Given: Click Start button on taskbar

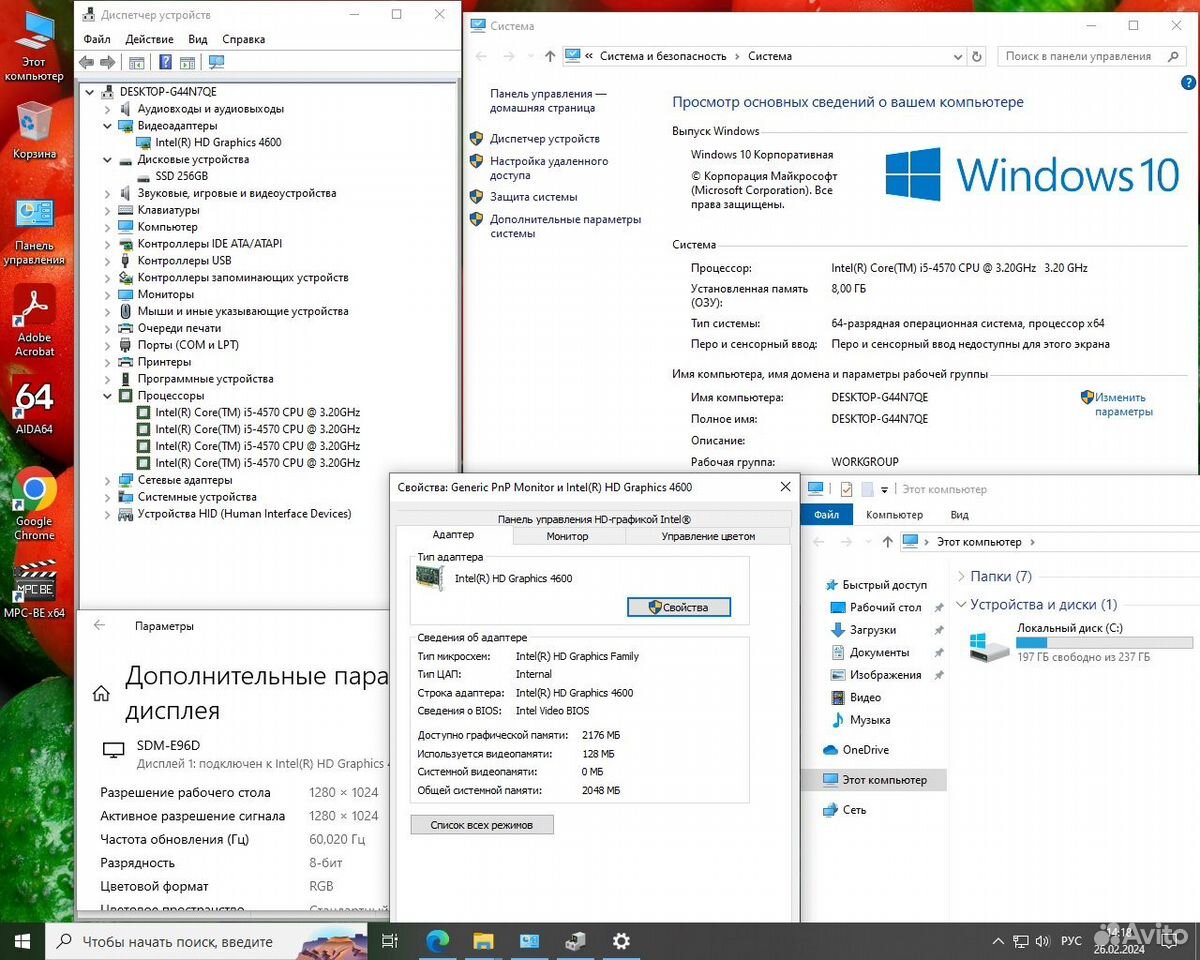Looking at the screenshot, I should (22, 941).
